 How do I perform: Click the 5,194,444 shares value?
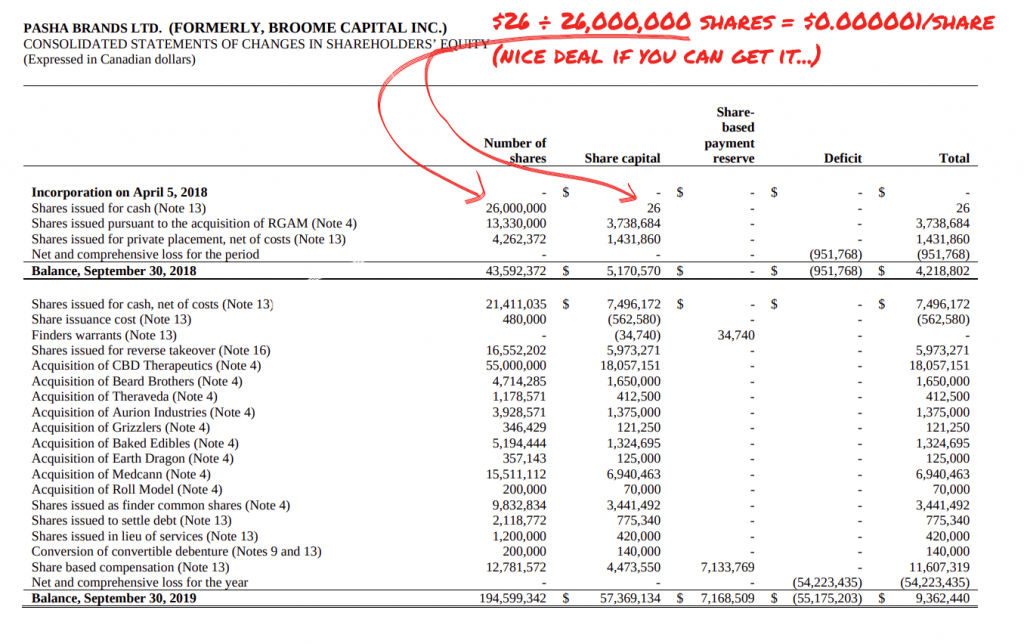click(519, 443)
